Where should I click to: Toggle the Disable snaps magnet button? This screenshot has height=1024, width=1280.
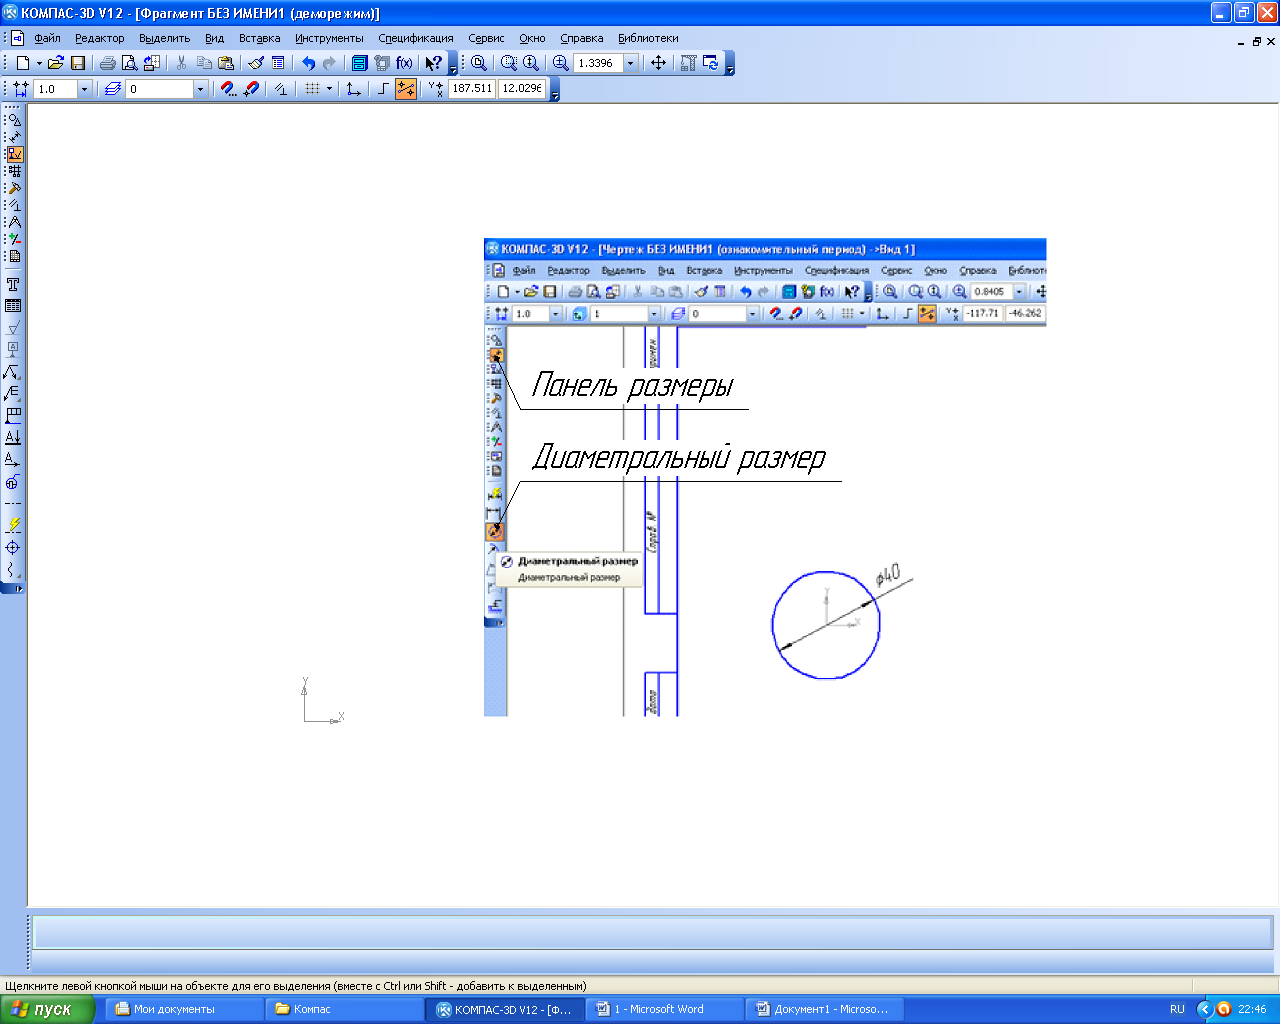(x=252, y=89)
